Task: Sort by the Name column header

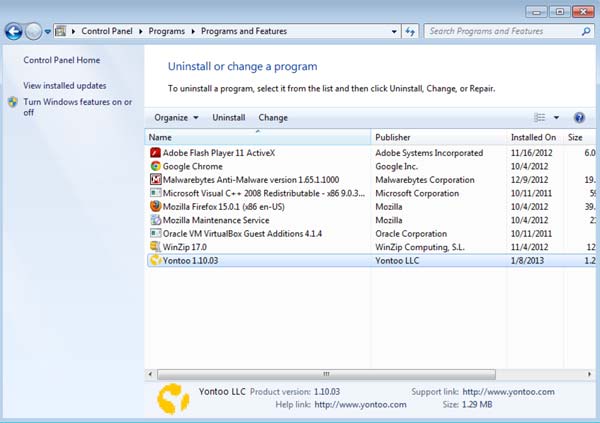Action: click(258, 137)
